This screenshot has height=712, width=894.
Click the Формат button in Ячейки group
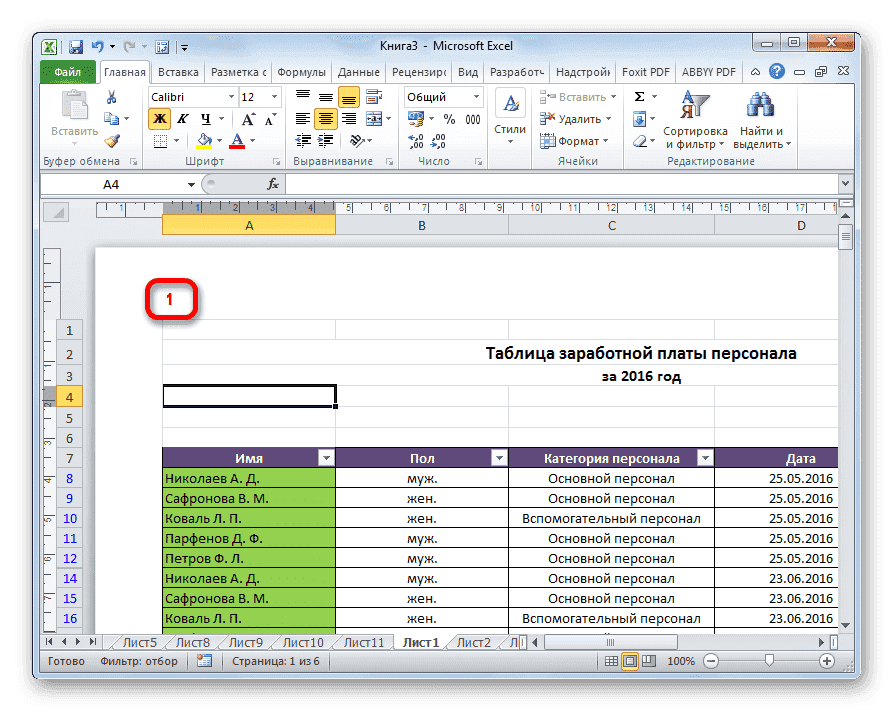578,141
